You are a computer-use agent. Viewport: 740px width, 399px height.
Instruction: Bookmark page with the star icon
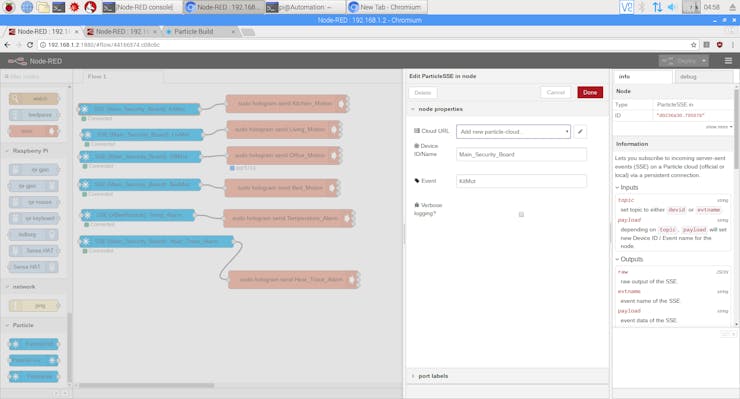[x=694, y=45]
